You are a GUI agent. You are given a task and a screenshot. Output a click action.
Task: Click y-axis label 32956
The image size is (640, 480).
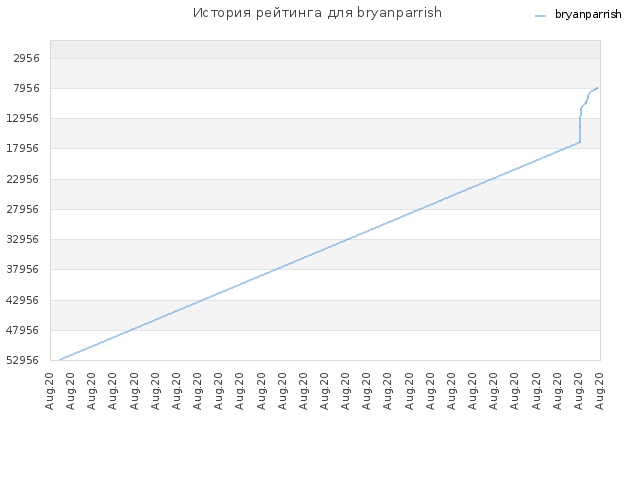23,239
